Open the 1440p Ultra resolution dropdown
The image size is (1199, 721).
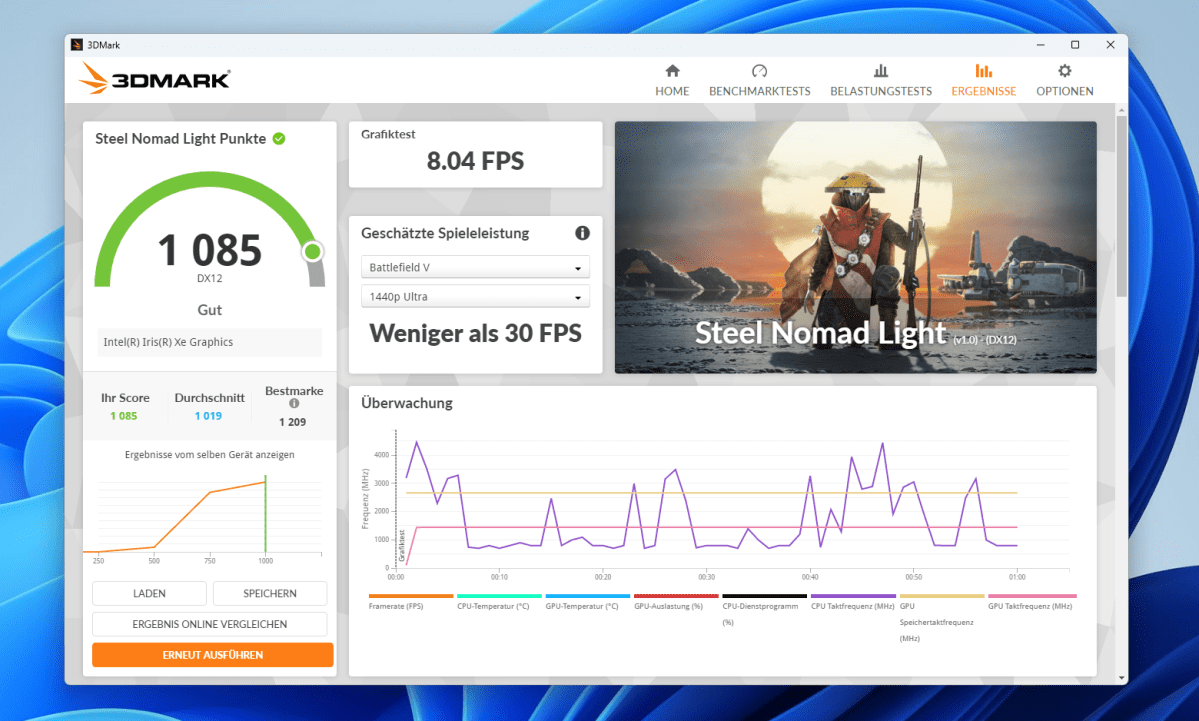click(476, 297)
